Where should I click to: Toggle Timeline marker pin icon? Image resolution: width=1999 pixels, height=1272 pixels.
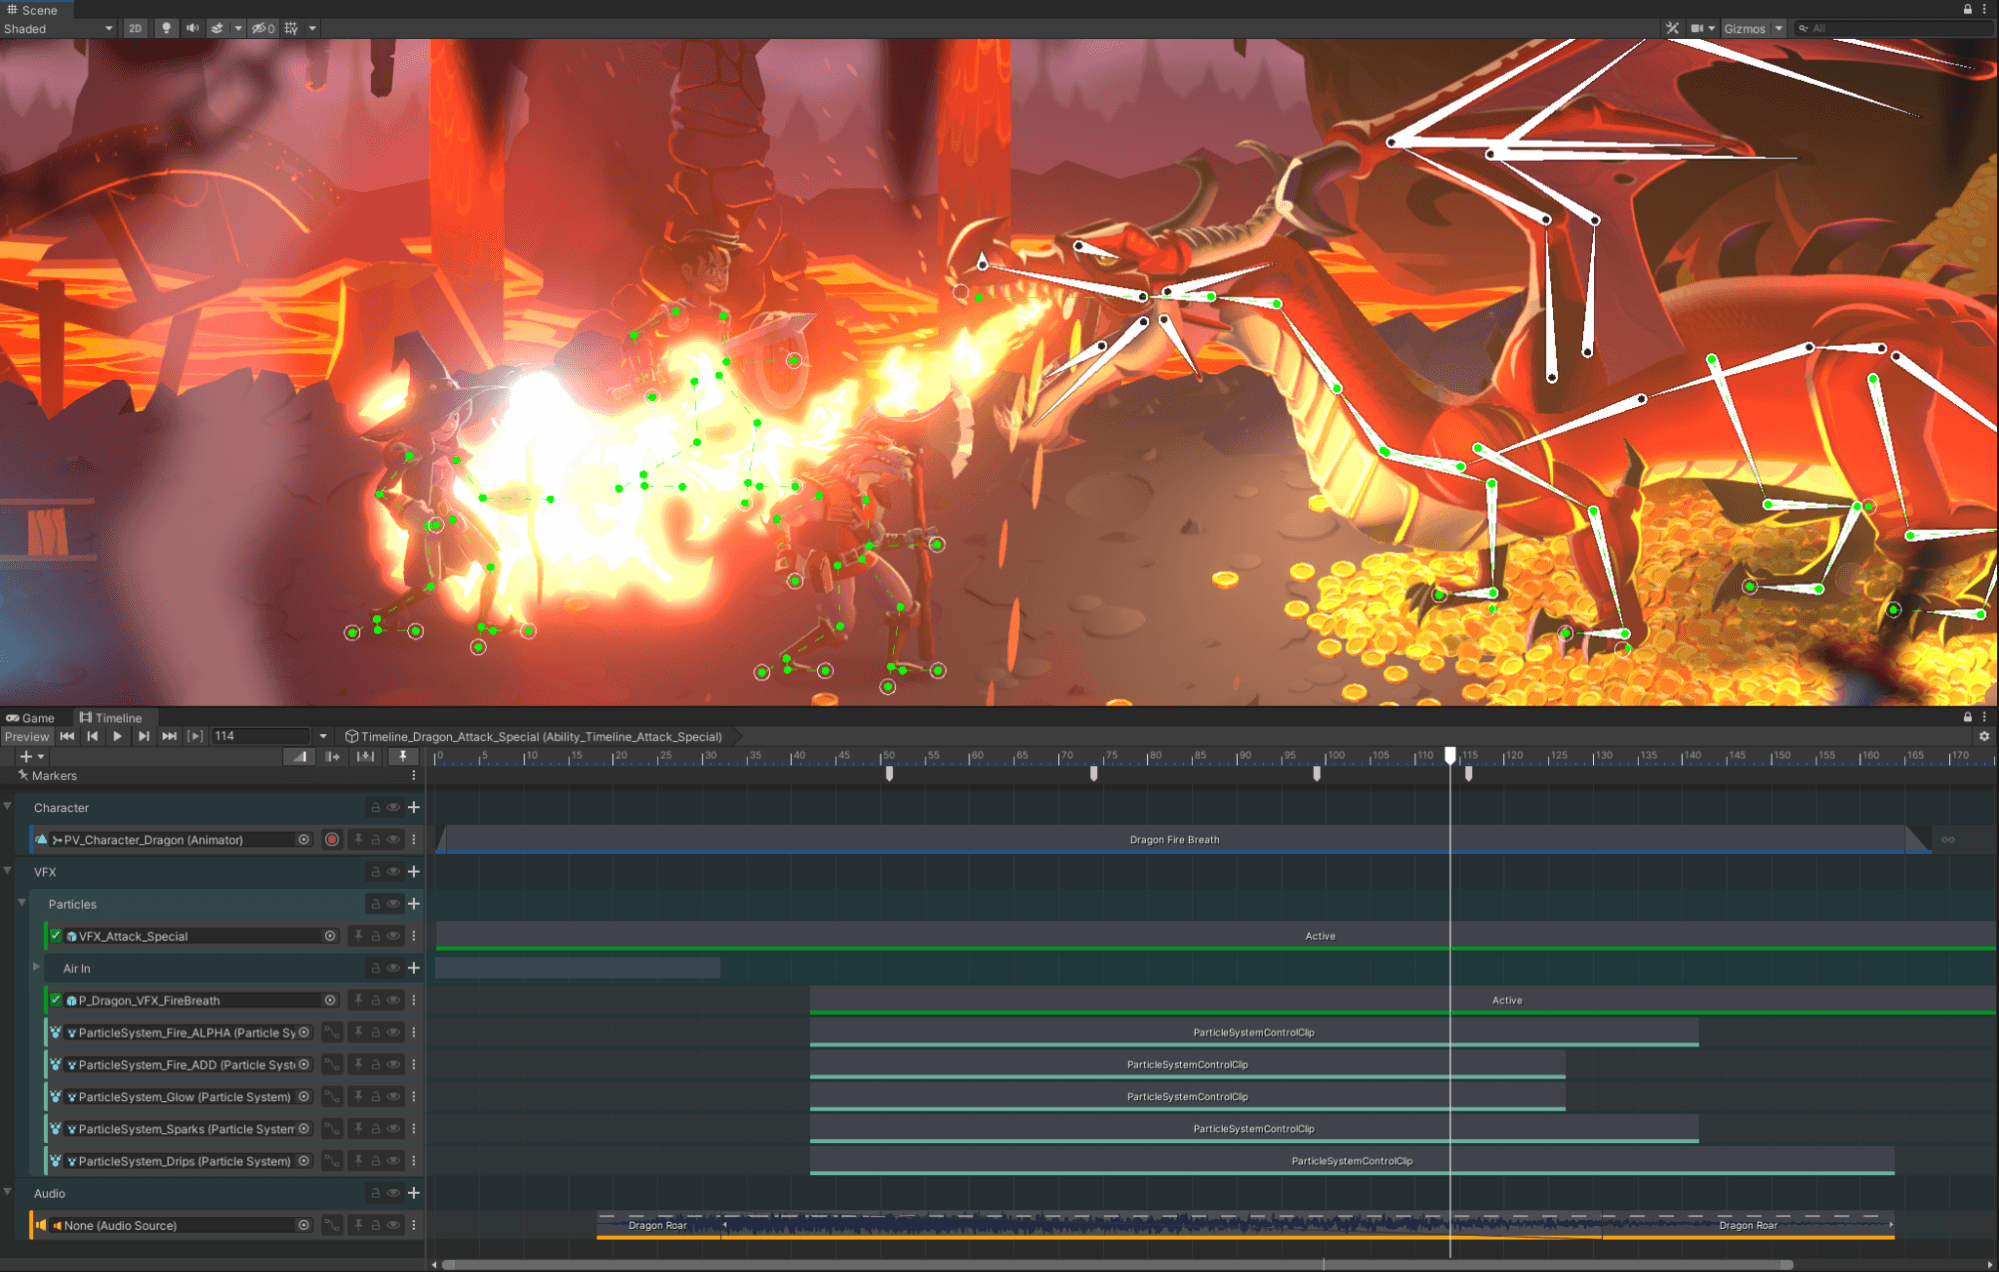403,756
